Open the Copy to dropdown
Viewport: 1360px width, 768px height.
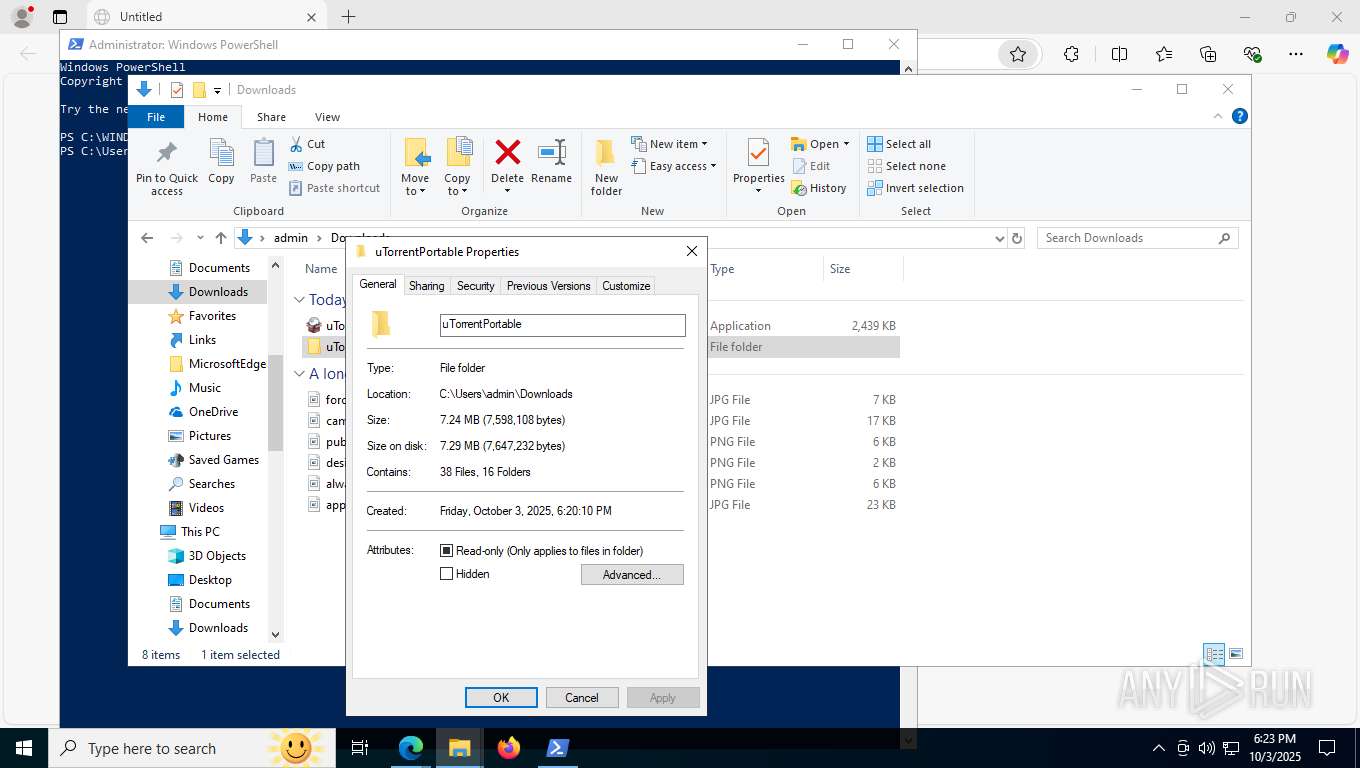pos(457,185)
